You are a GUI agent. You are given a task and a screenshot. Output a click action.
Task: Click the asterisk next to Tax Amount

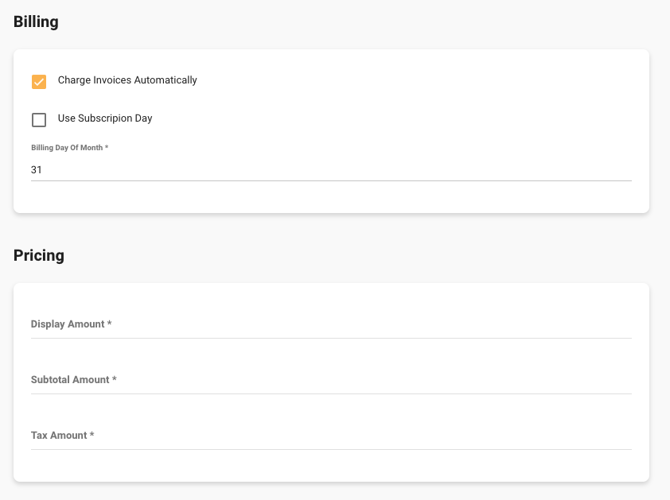click(x=92, y=436)
